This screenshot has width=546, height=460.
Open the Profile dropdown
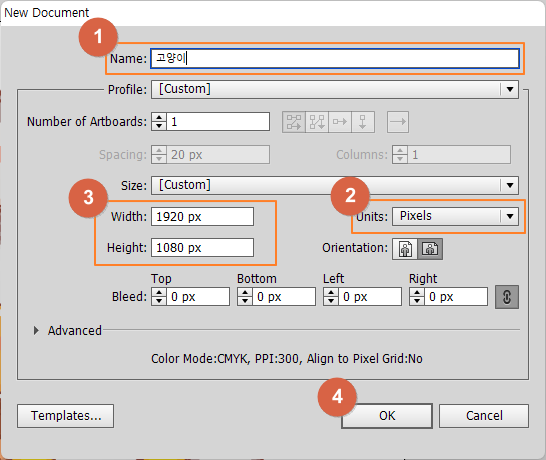[335, 89]
